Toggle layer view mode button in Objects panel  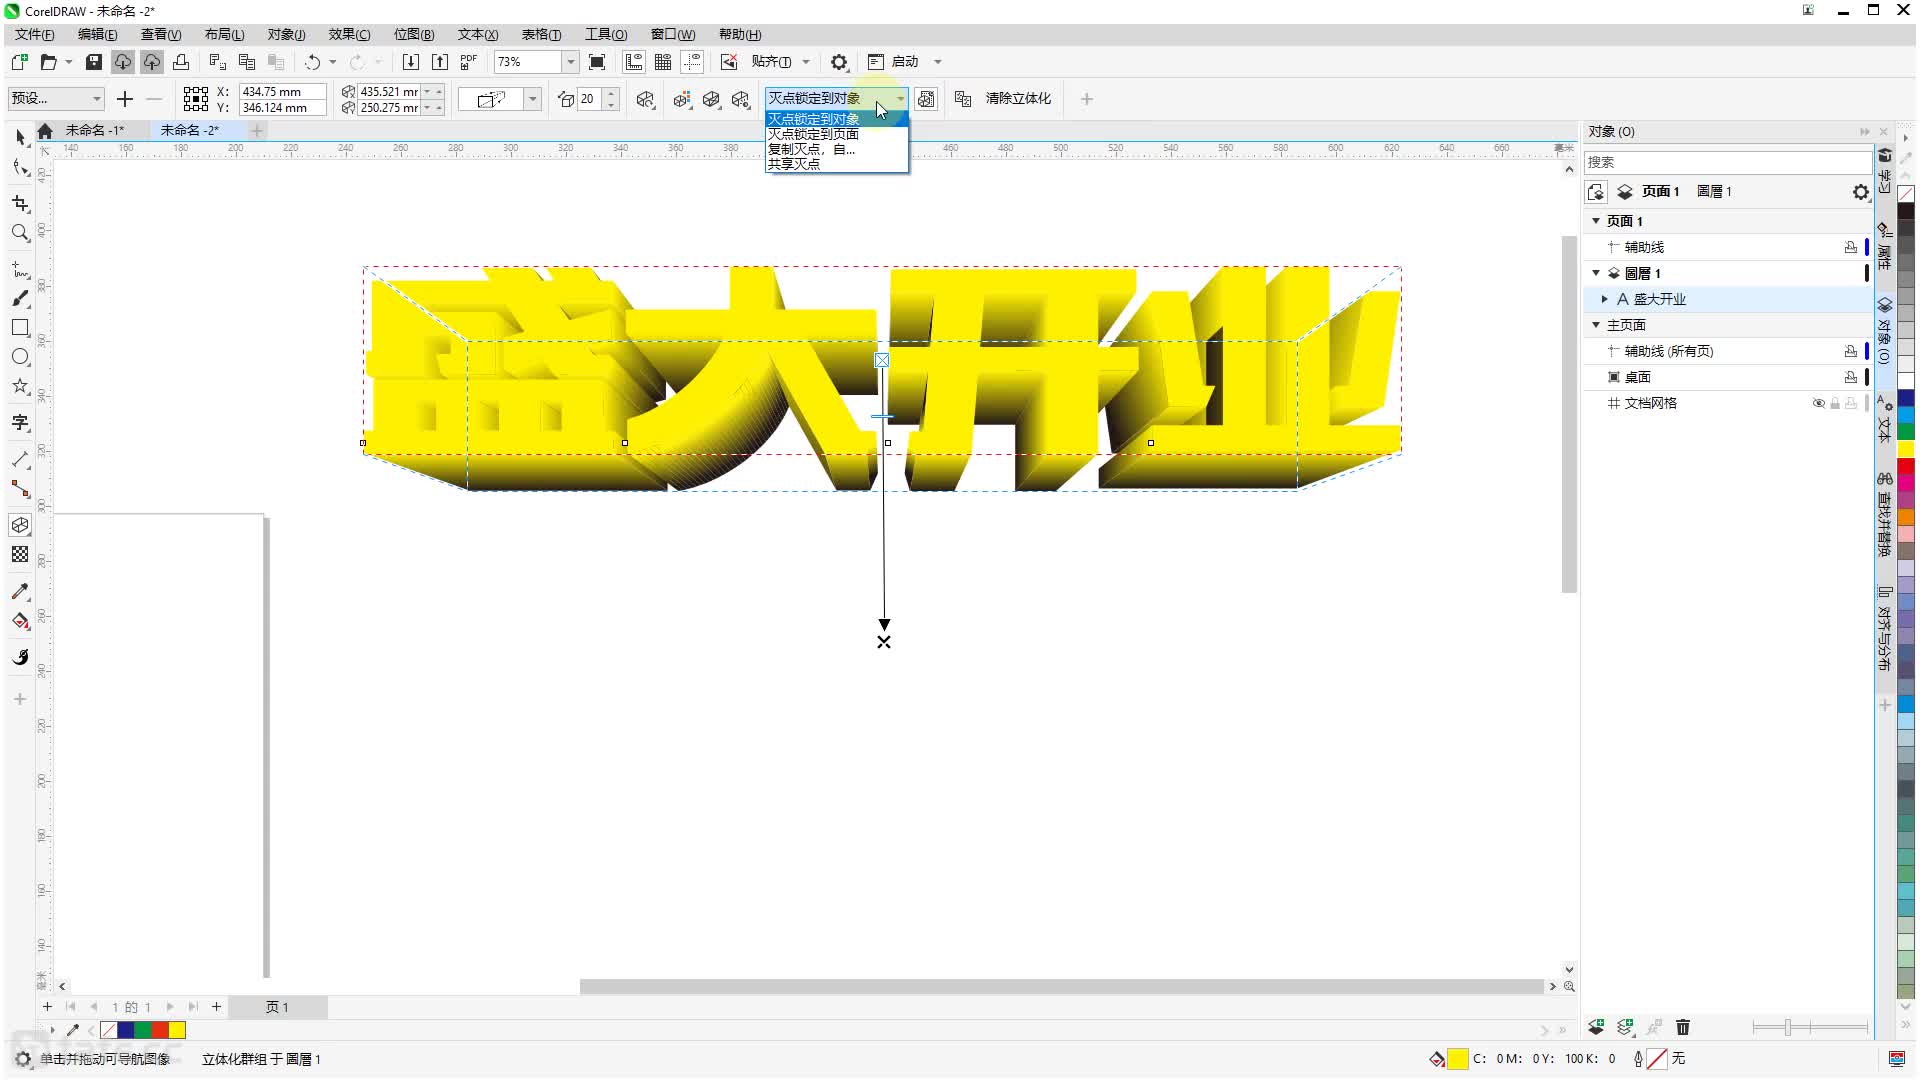click(1596, 192)
